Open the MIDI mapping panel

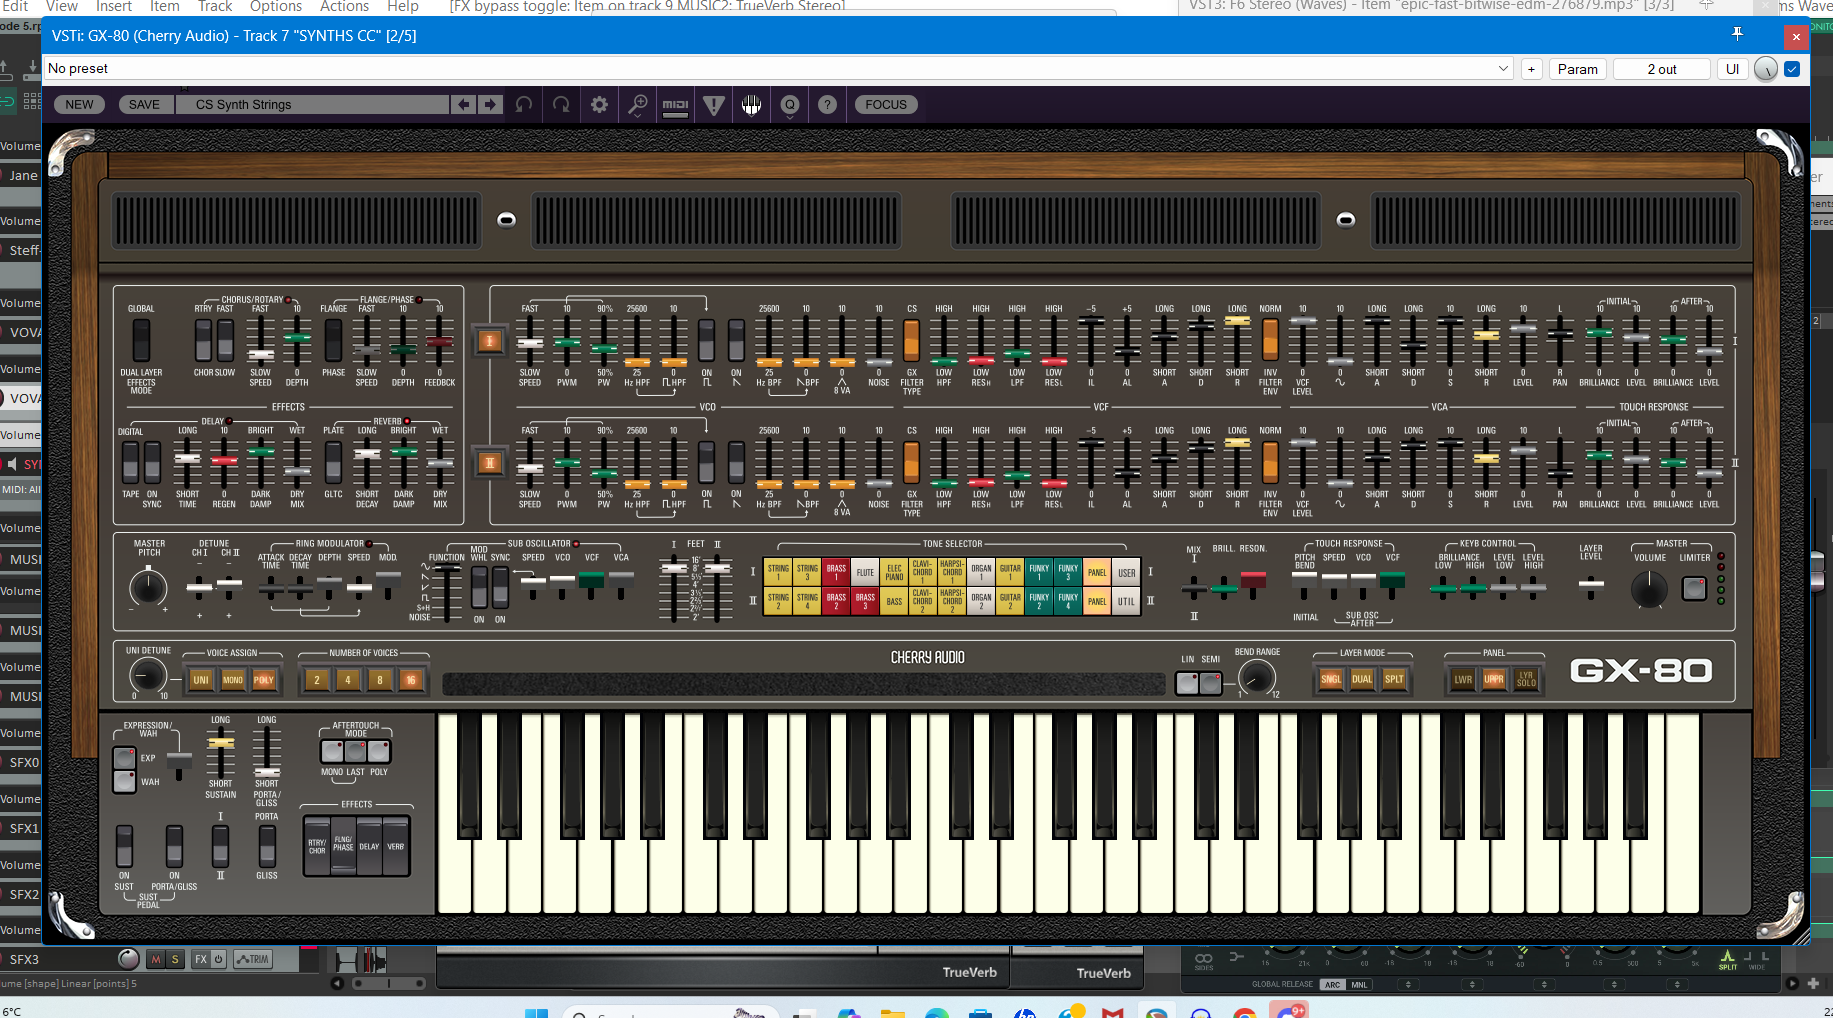click(x=676, y=104)
